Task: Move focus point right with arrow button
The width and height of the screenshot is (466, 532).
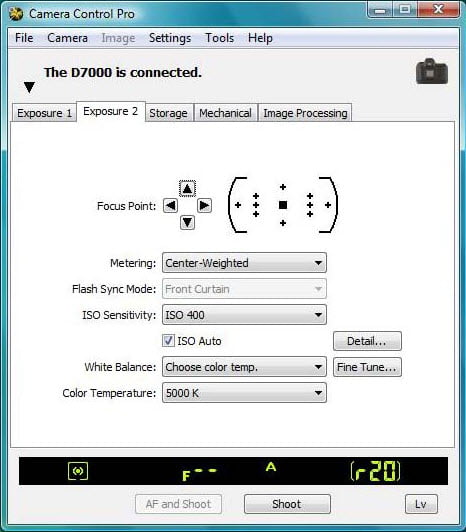Action: [204, 206]
